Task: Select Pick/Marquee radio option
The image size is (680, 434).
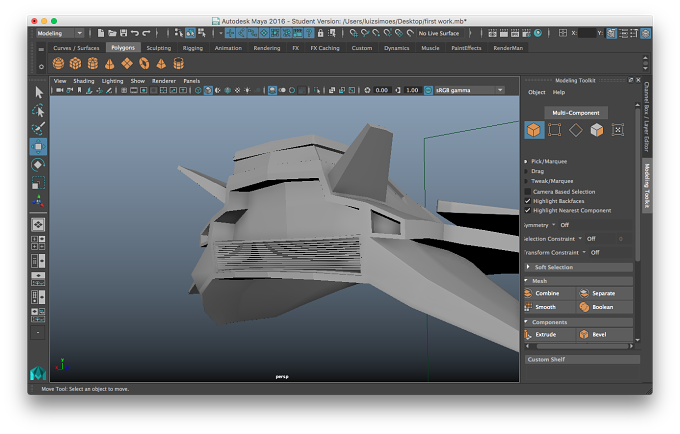Action: pyautogui.click(x=526, y=161)
